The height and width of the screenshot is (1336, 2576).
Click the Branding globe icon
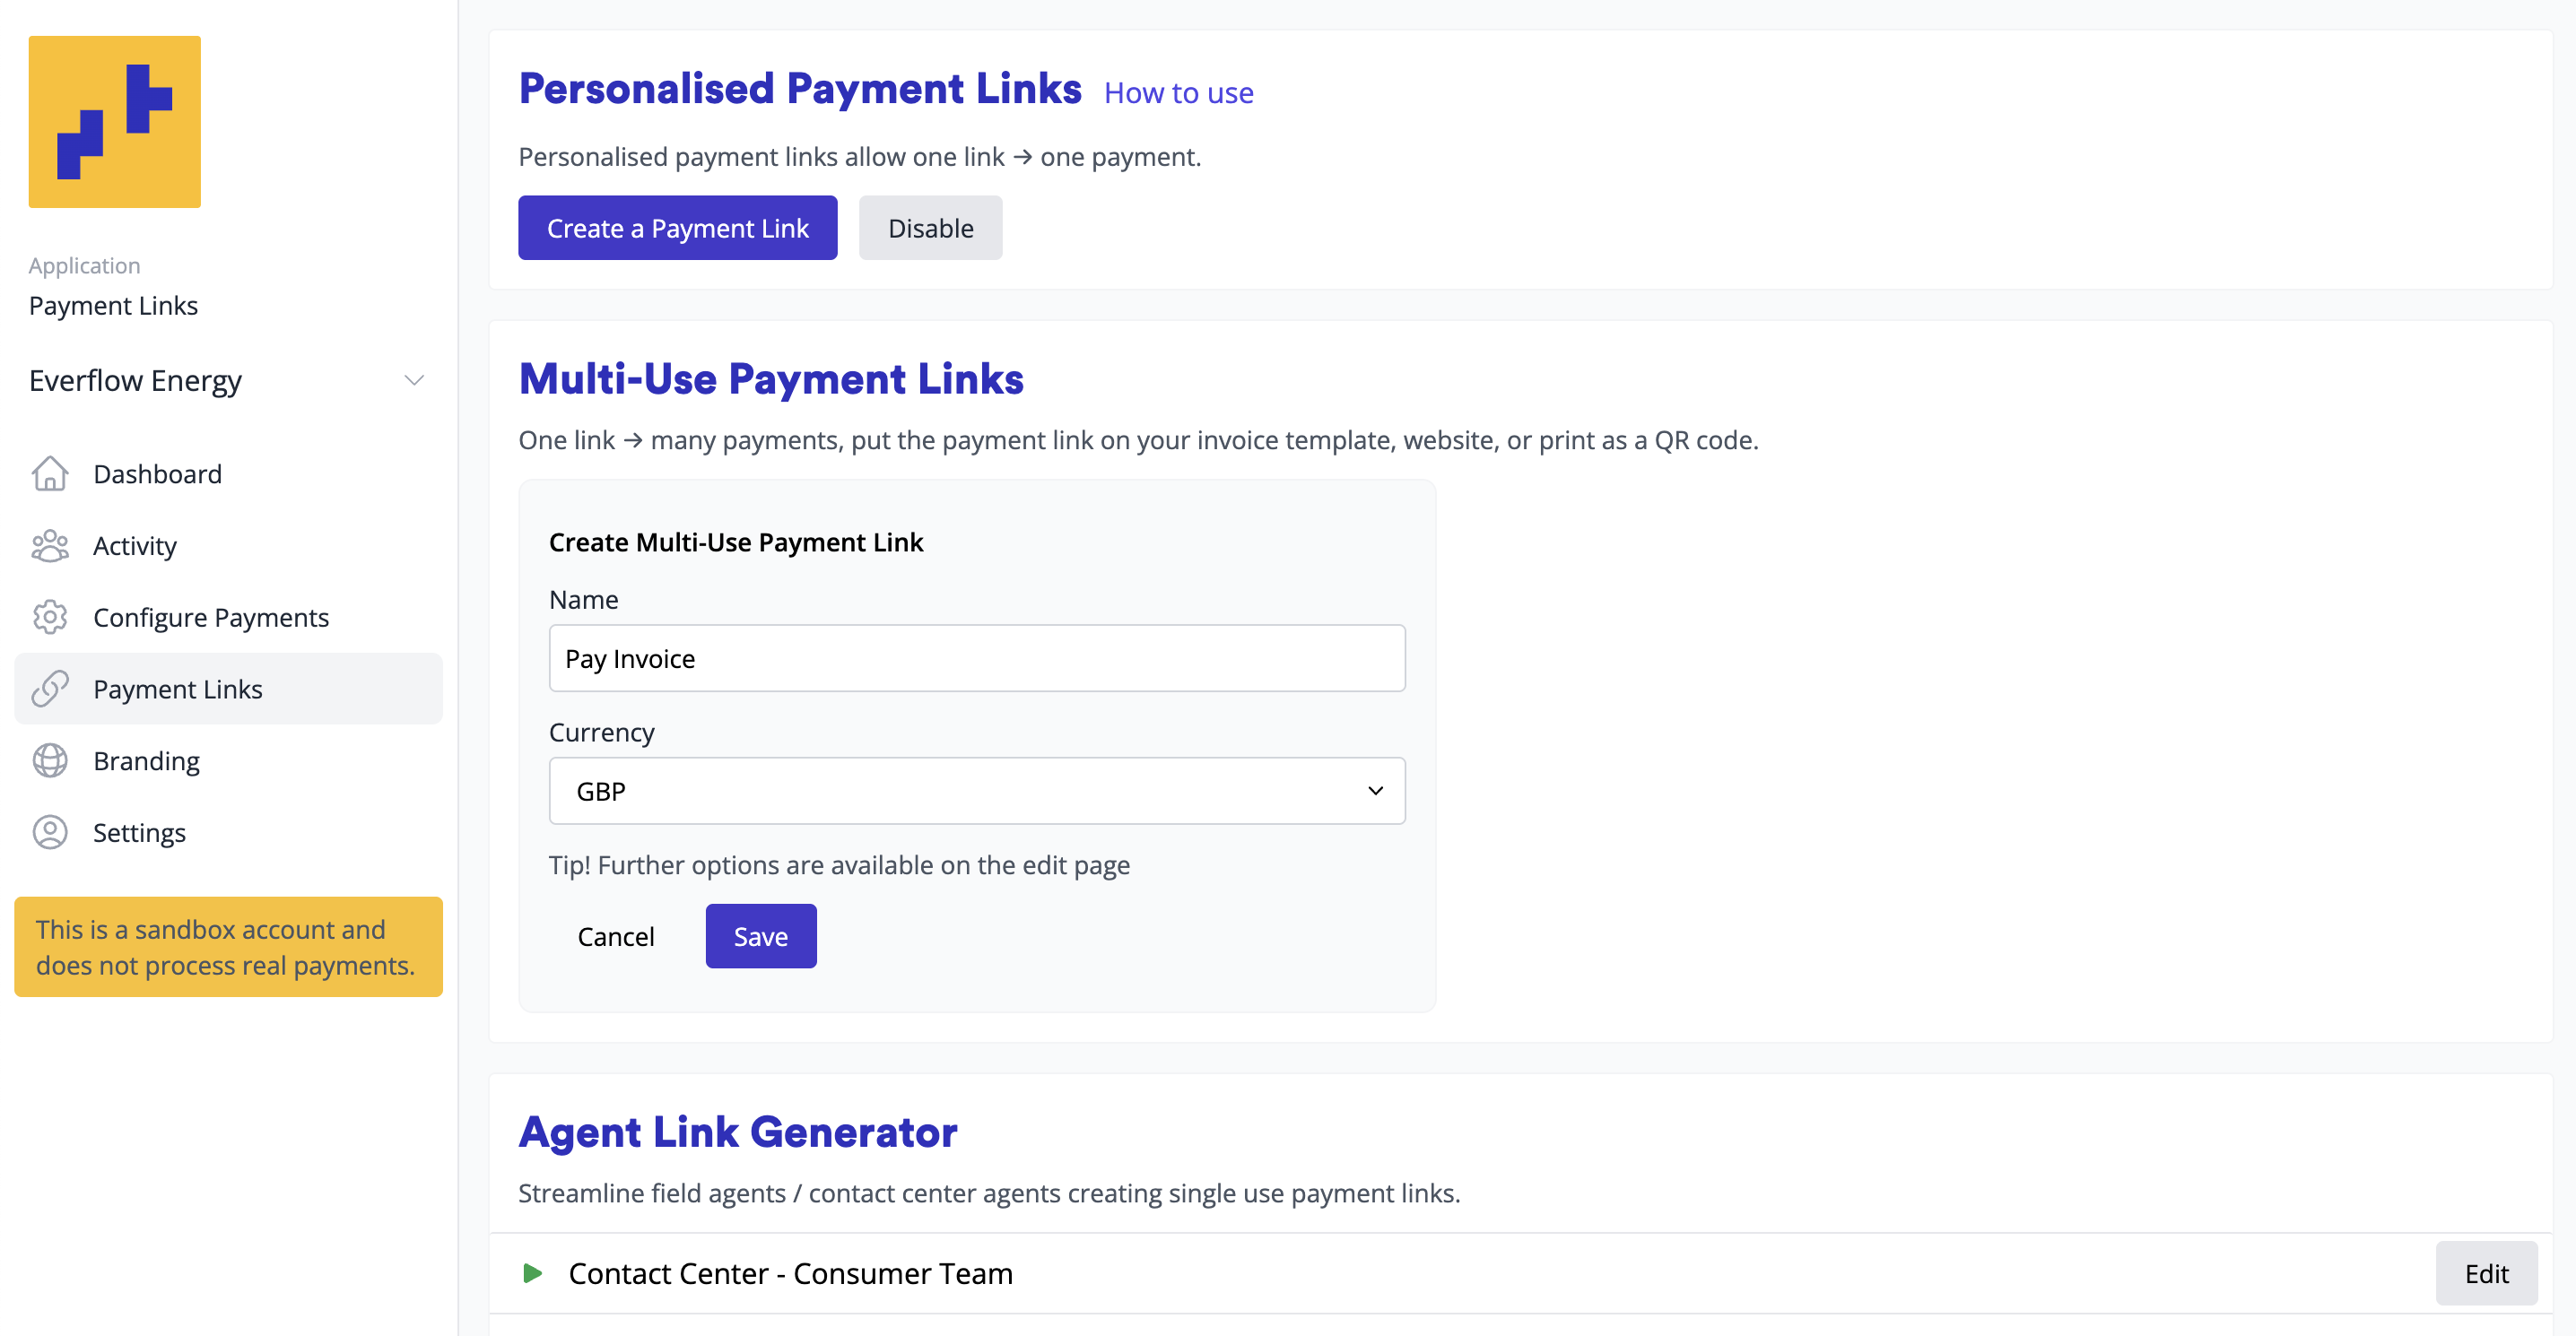click(50, 761)
